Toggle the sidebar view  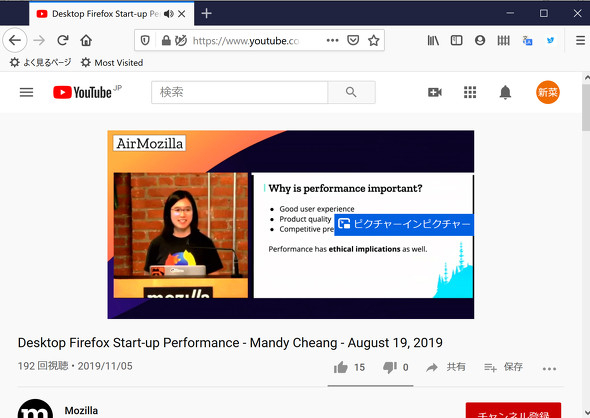[x=456, y=40]
